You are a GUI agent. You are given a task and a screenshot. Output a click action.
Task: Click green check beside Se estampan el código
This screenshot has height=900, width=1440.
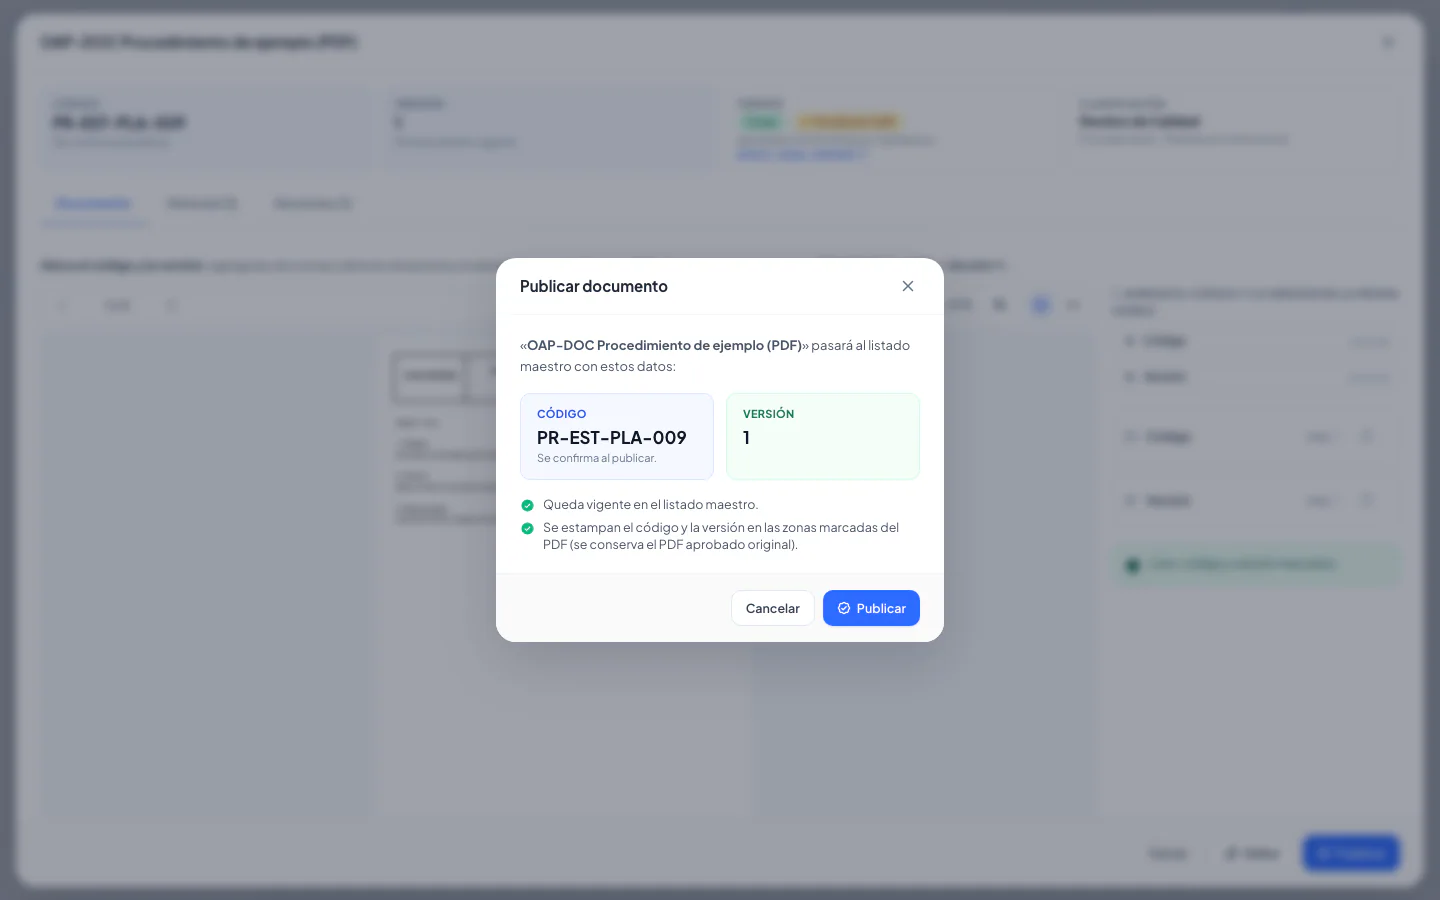coord(528,528)
